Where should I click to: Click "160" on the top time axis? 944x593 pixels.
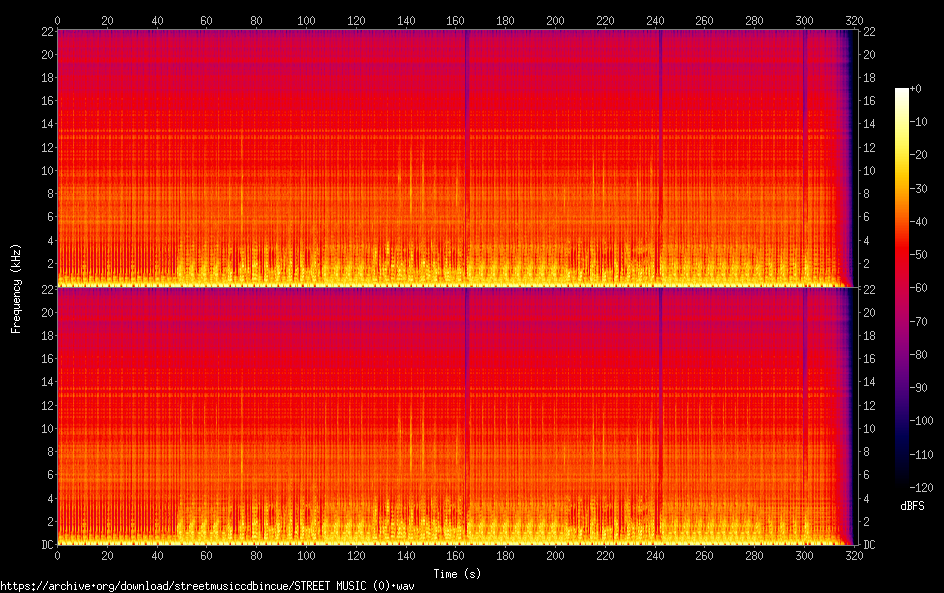pos(455,20)
